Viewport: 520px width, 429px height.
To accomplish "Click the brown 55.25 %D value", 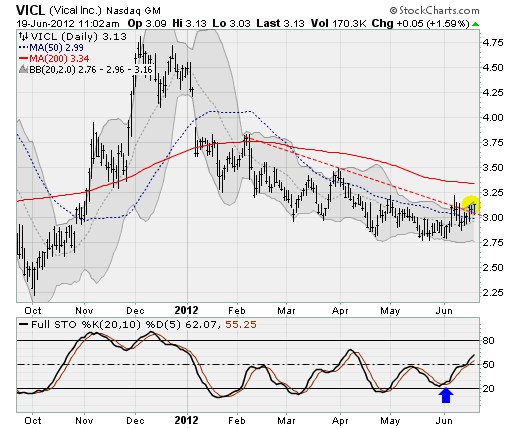I will click(x=241, y=325).
